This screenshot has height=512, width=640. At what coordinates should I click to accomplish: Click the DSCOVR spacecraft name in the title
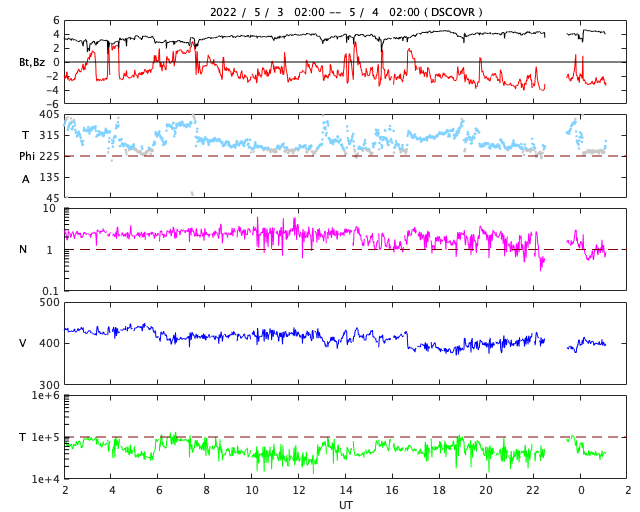[453, 12]
